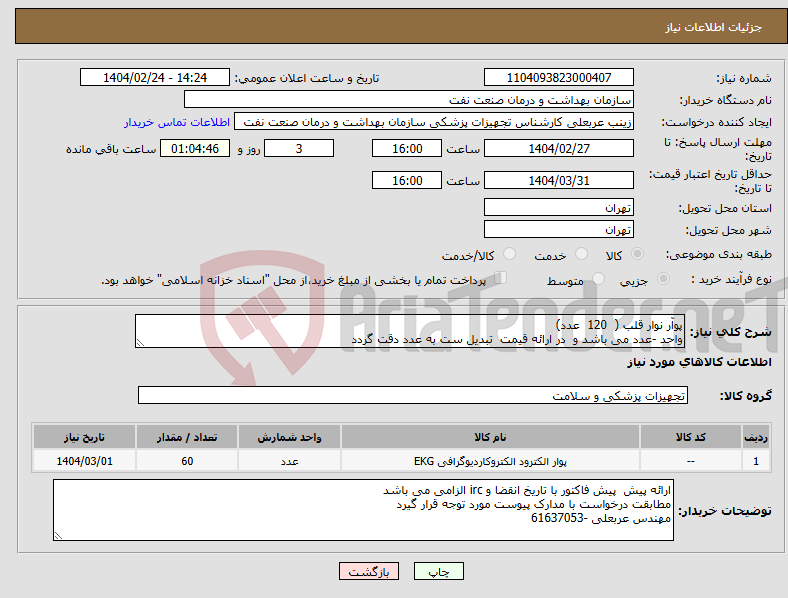This screenshot has height=598, width=788.
Task: Click the buyer organization name field
Action: pos(409,99)
